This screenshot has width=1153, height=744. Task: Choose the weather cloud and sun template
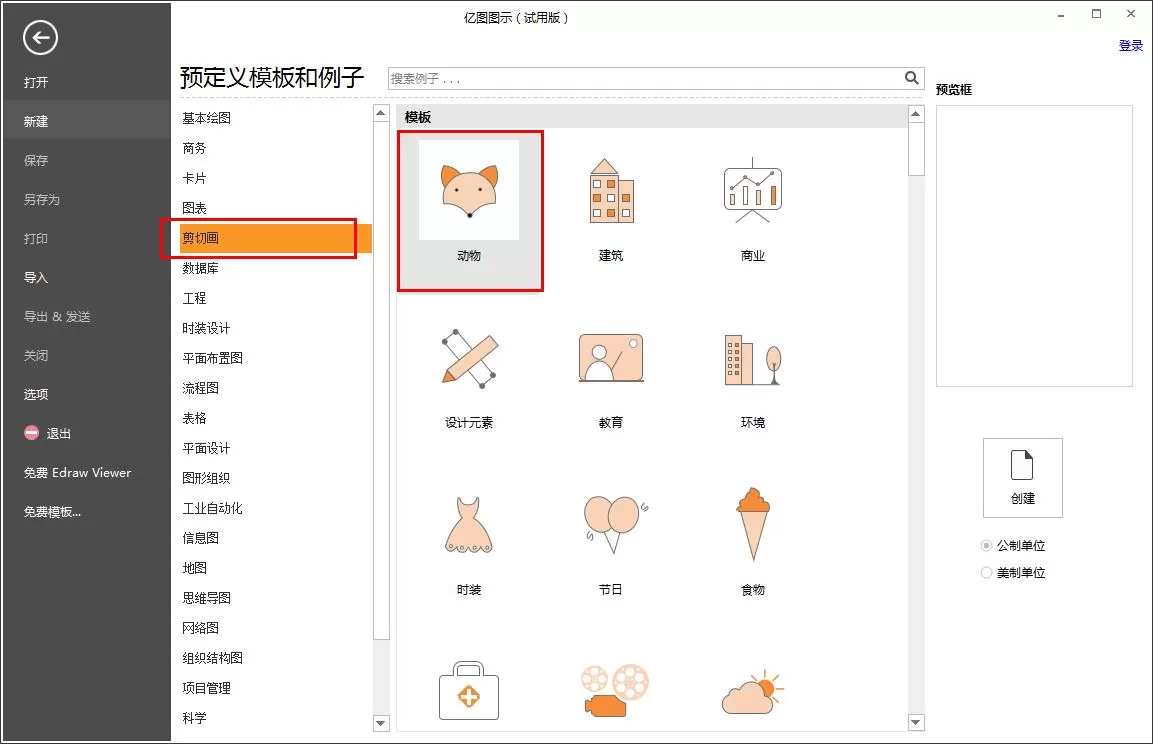click(x=752, y=692)
